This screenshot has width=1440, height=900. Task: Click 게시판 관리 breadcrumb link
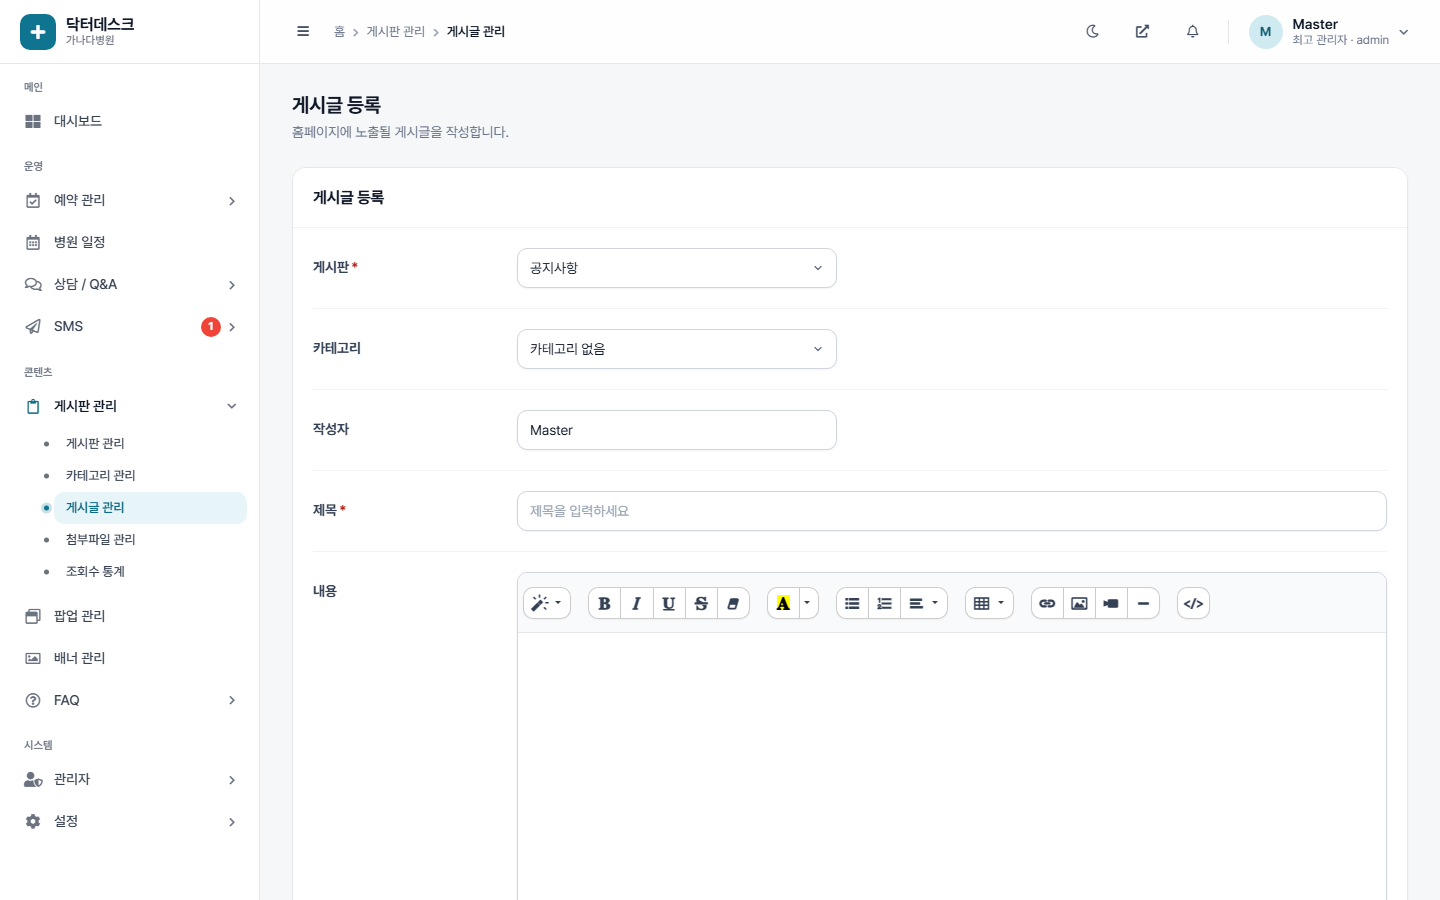click(396, 32)
